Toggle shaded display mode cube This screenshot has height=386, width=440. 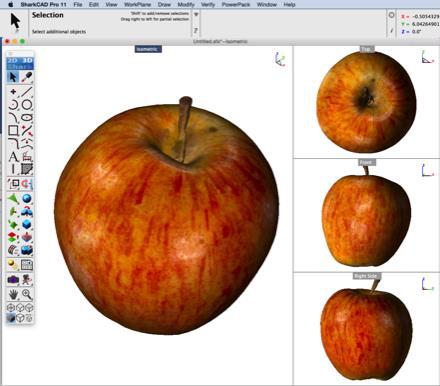pos(11,318)
